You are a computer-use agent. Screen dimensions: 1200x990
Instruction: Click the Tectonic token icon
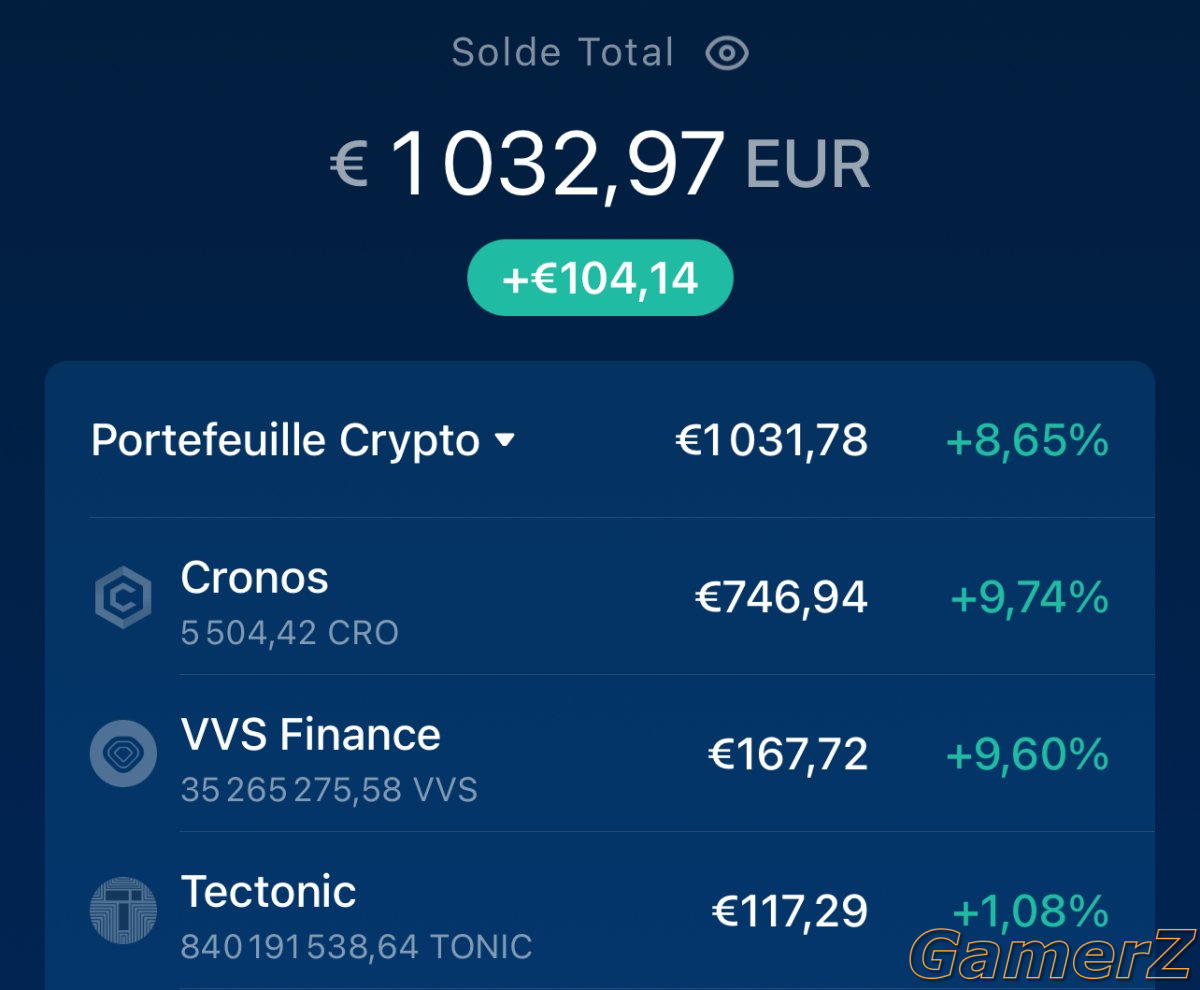(123, 911)
